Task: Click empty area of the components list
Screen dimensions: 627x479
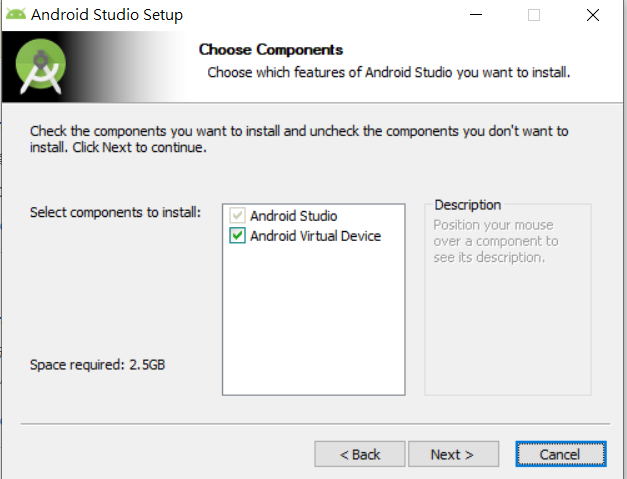Action: (312, 320)
